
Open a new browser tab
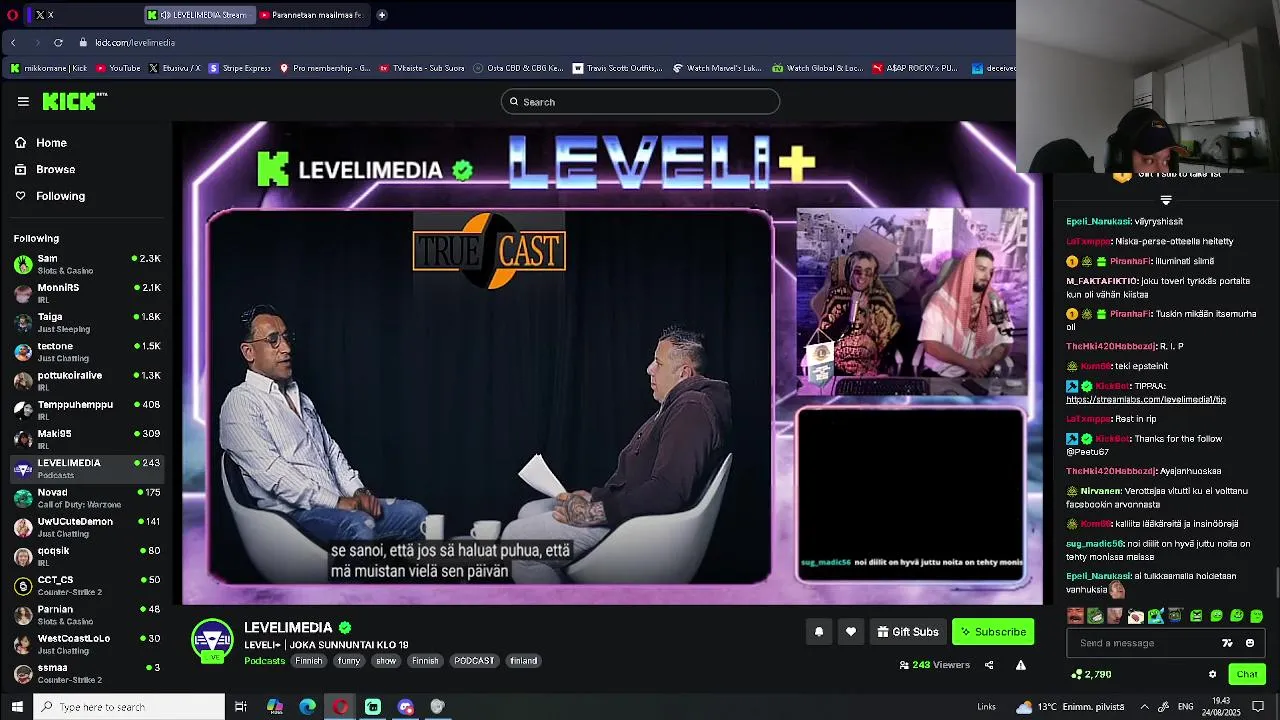pyautogui.click(x=381, y=15)
